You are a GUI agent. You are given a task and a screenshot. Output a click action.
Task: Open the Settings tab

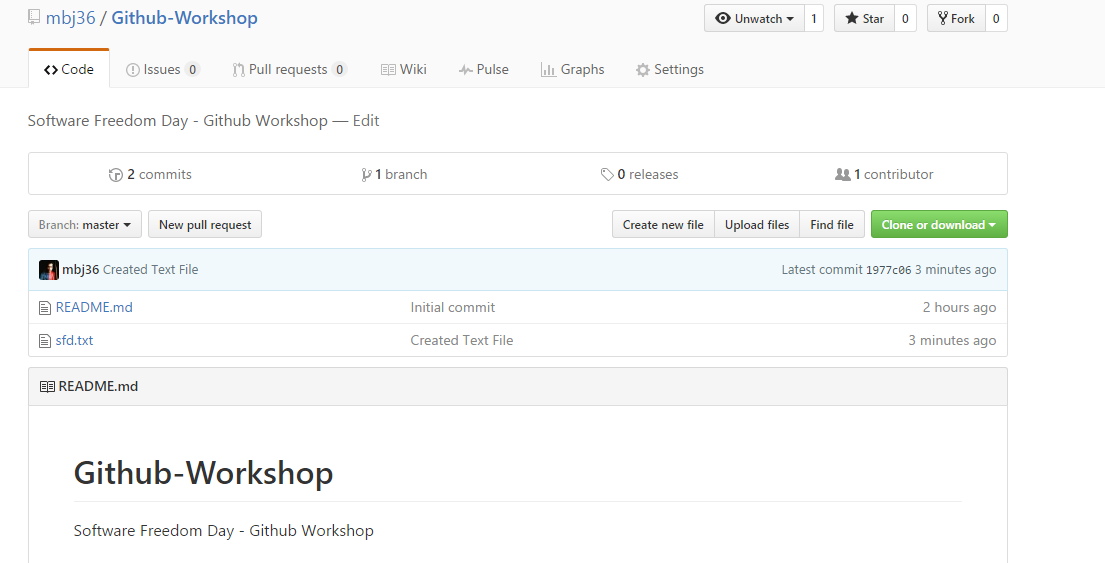pos(669,69)
